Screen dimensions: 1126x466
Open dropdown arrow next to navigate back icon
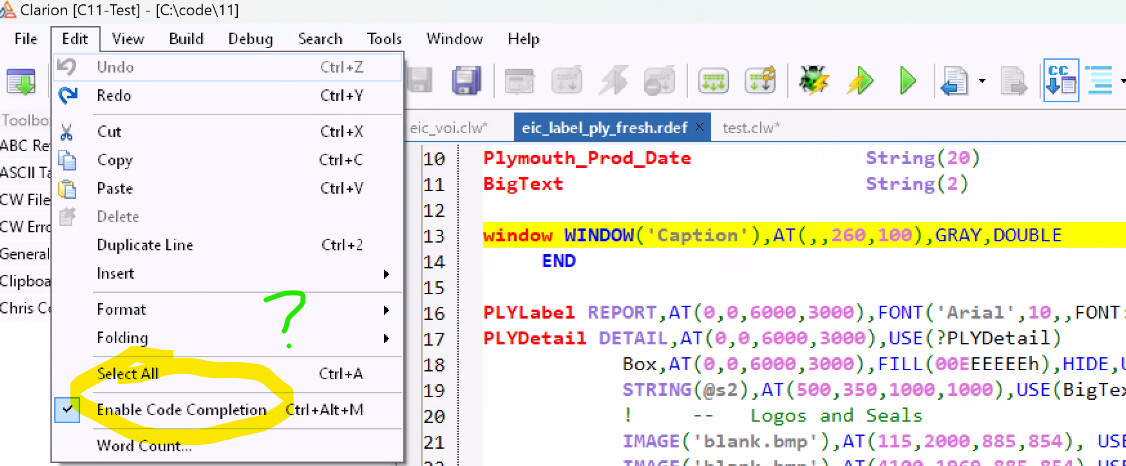[x=982, y=81]
